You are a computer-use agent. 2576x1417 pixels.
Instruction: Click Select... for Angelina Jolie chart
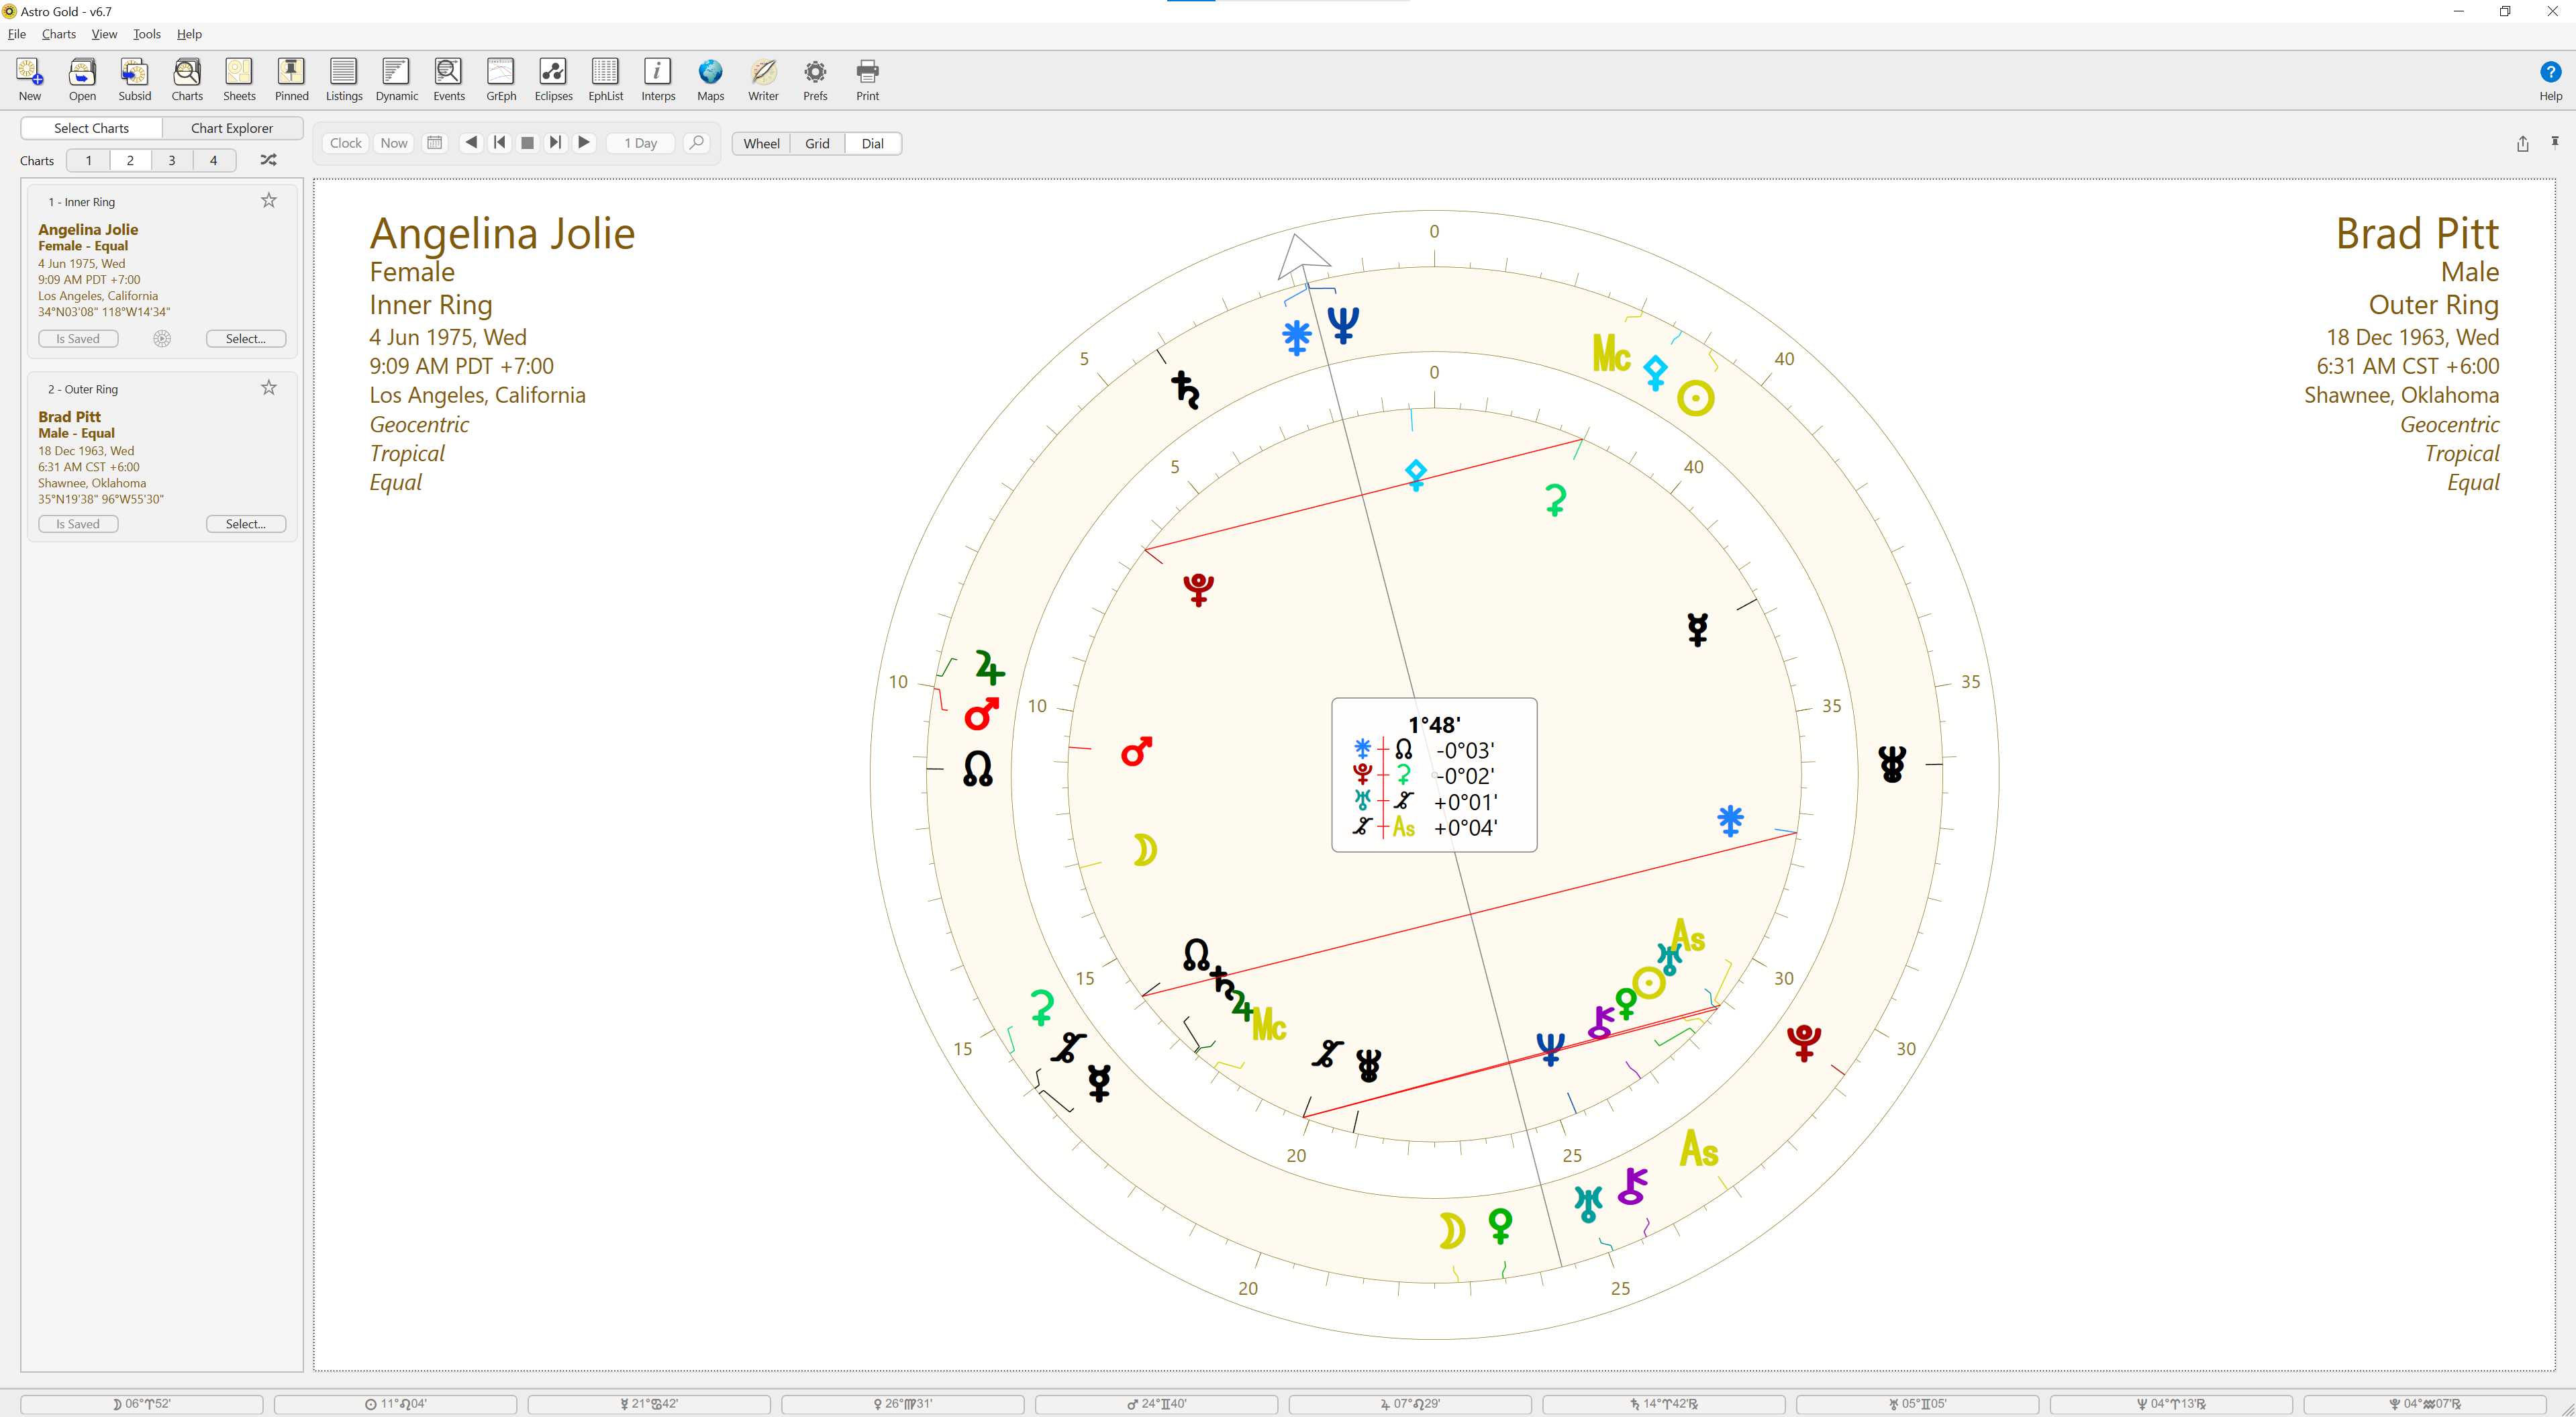(246, 339)
